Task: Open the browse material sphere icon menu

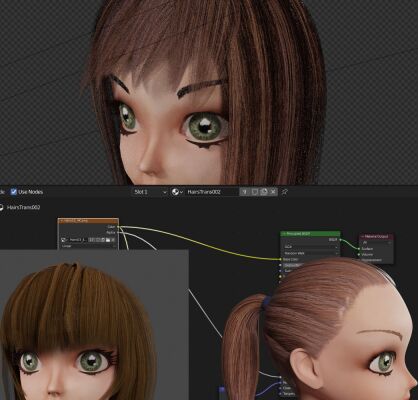Action: click(177, 192)
